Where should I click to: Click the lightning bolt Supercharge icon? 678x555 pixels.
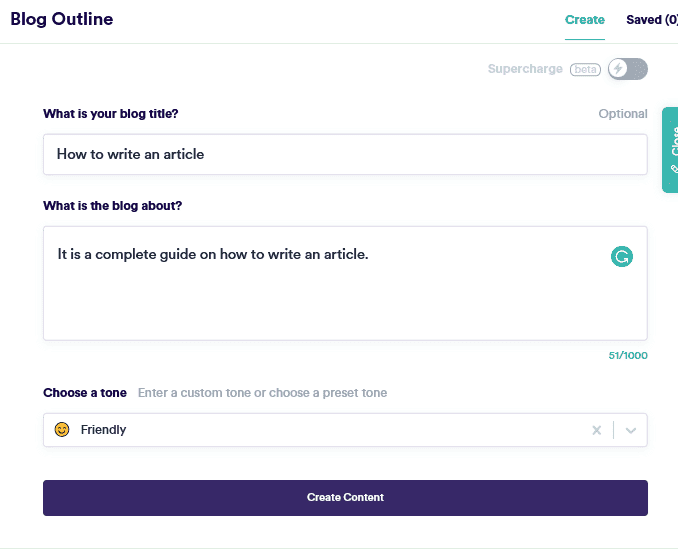point(619,69)
